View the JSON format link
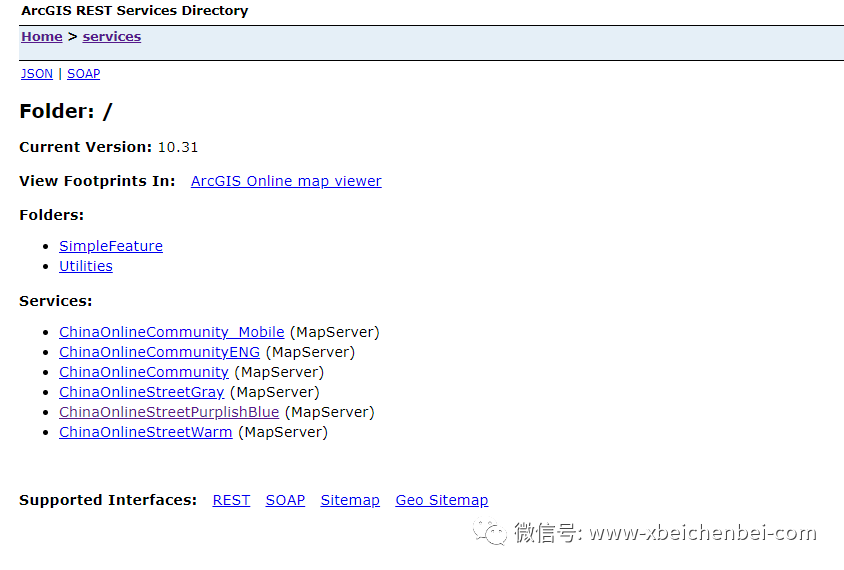This screenshot has width=844, height=570. coord(37,74)
